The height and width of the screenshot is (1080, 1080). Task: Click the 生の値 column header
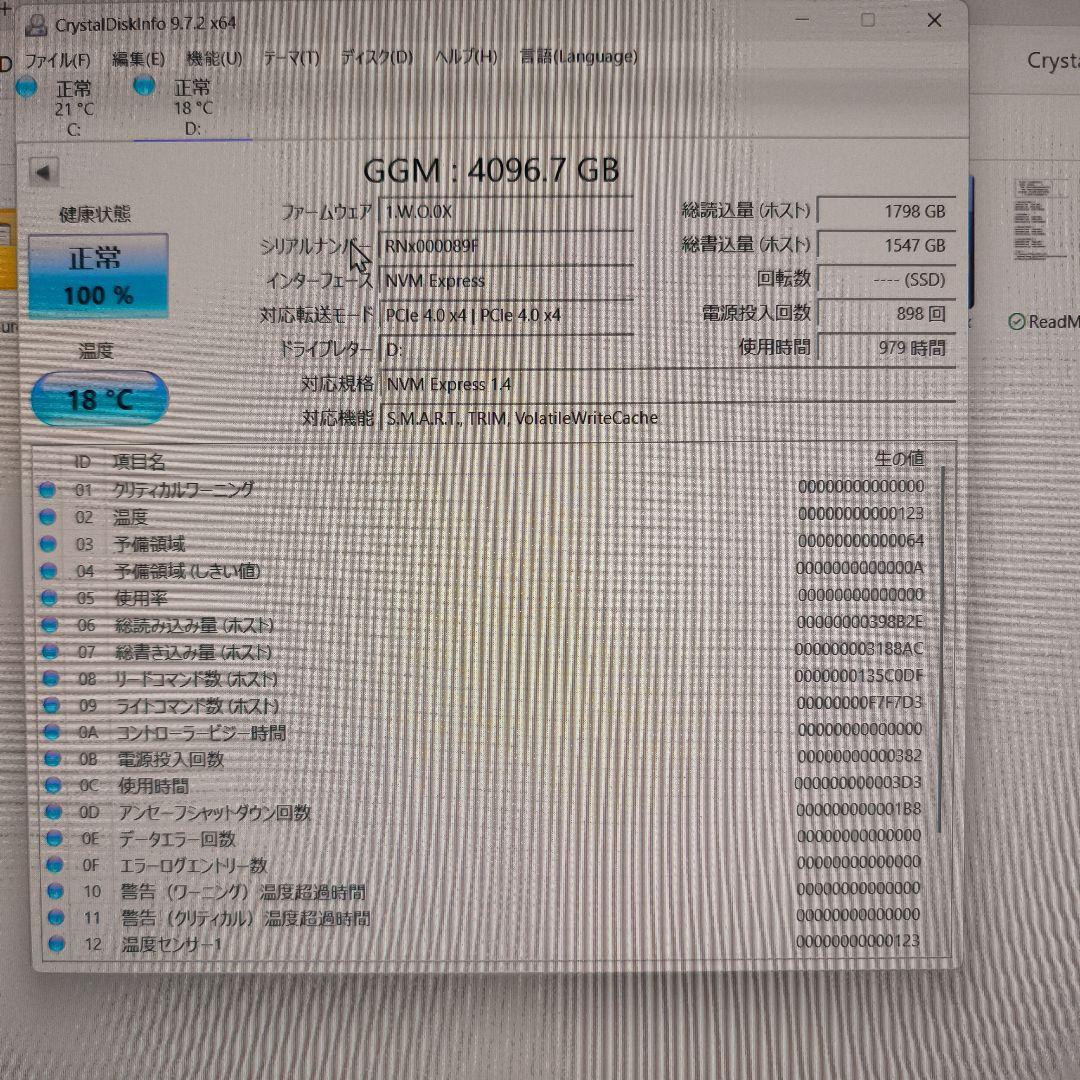point(900,458)
